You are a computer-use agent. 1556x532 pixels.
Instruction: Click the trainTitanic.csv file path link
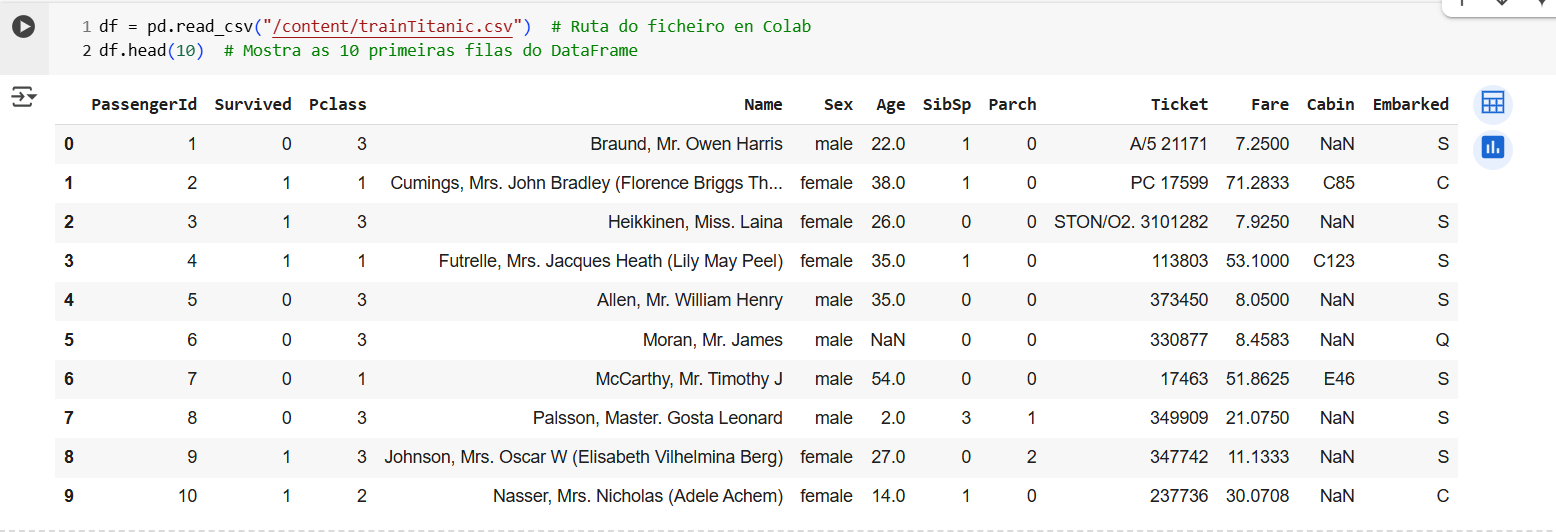[398, 27]
